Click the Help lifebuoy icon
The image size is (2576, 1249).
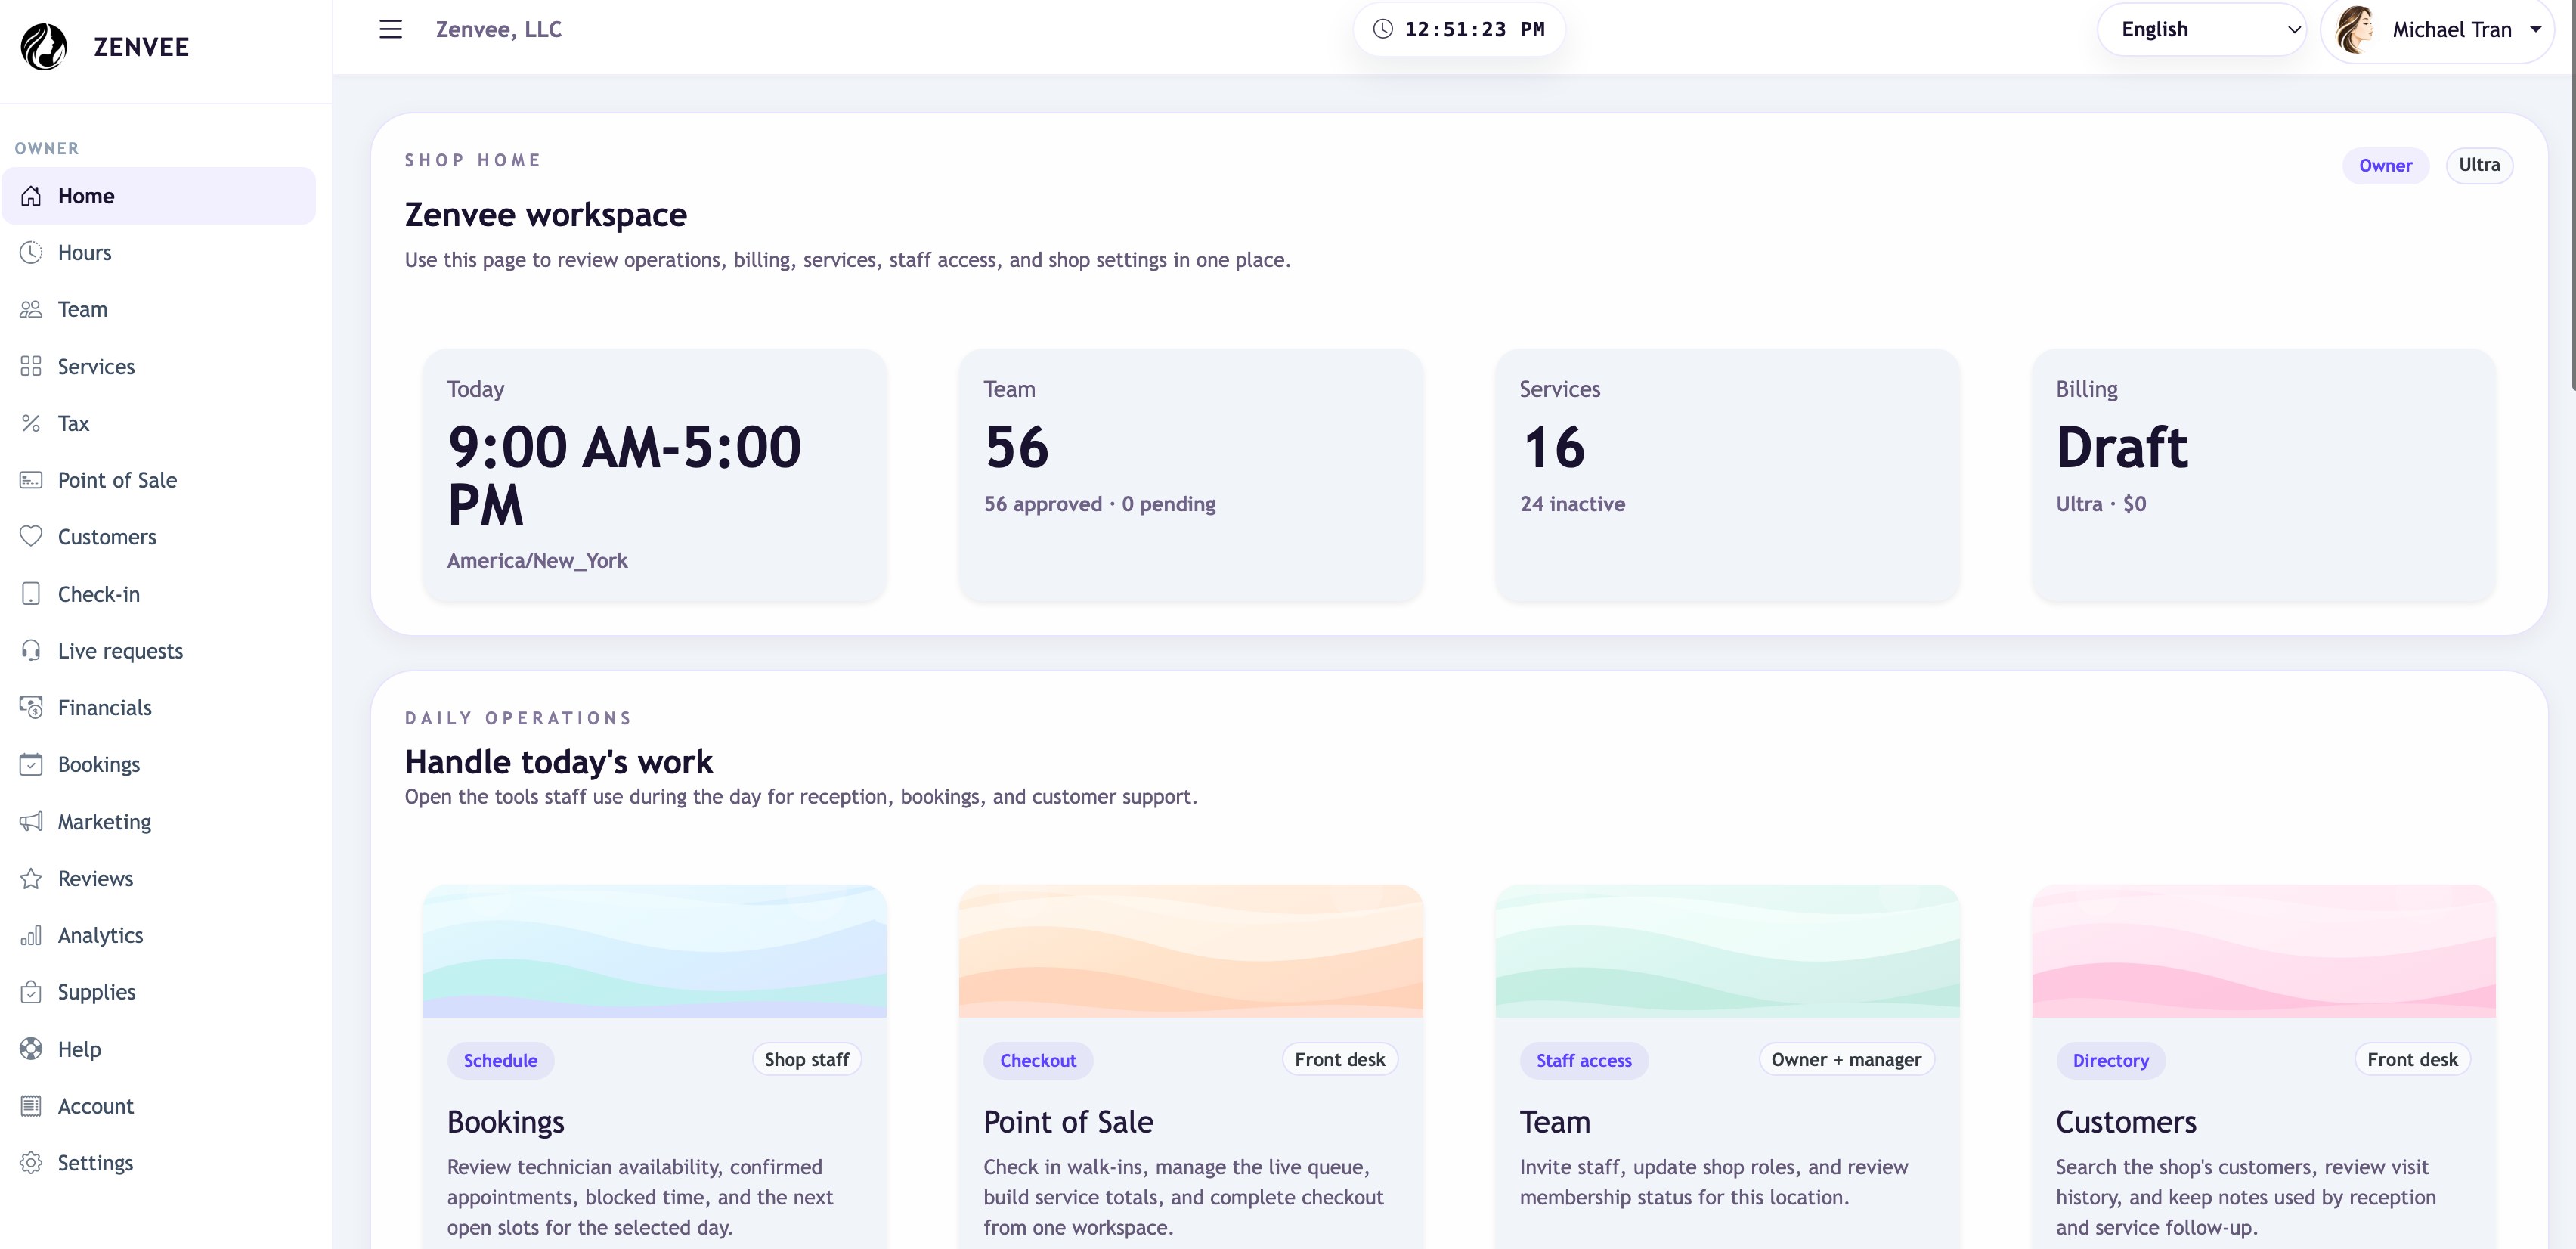[31, 1048]
